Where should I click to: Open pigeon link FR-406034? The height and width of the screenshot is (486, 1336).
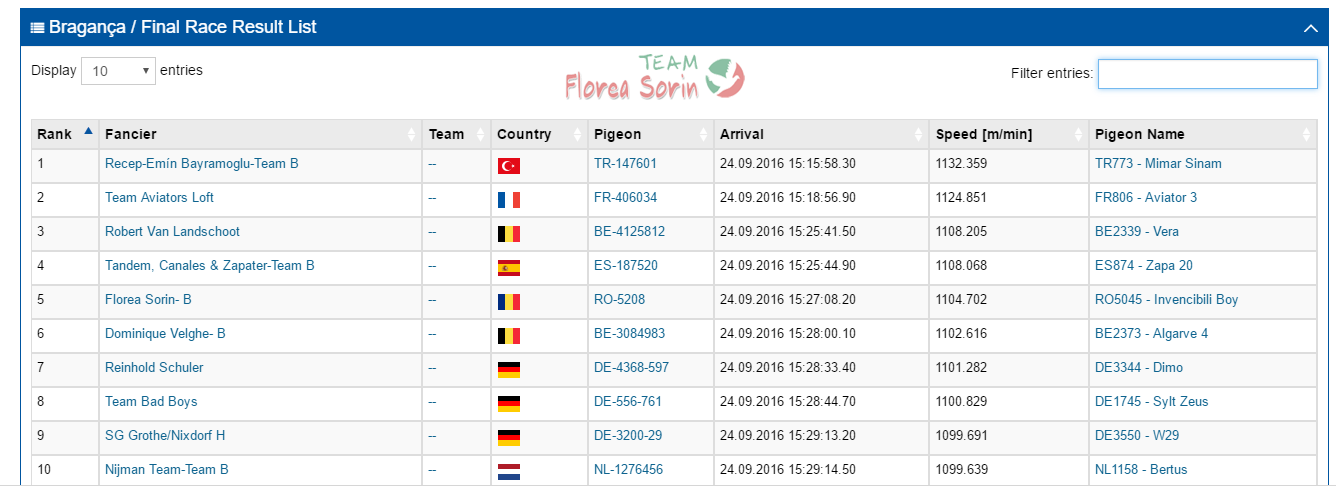pyautogui.click(x=625, y=197)
